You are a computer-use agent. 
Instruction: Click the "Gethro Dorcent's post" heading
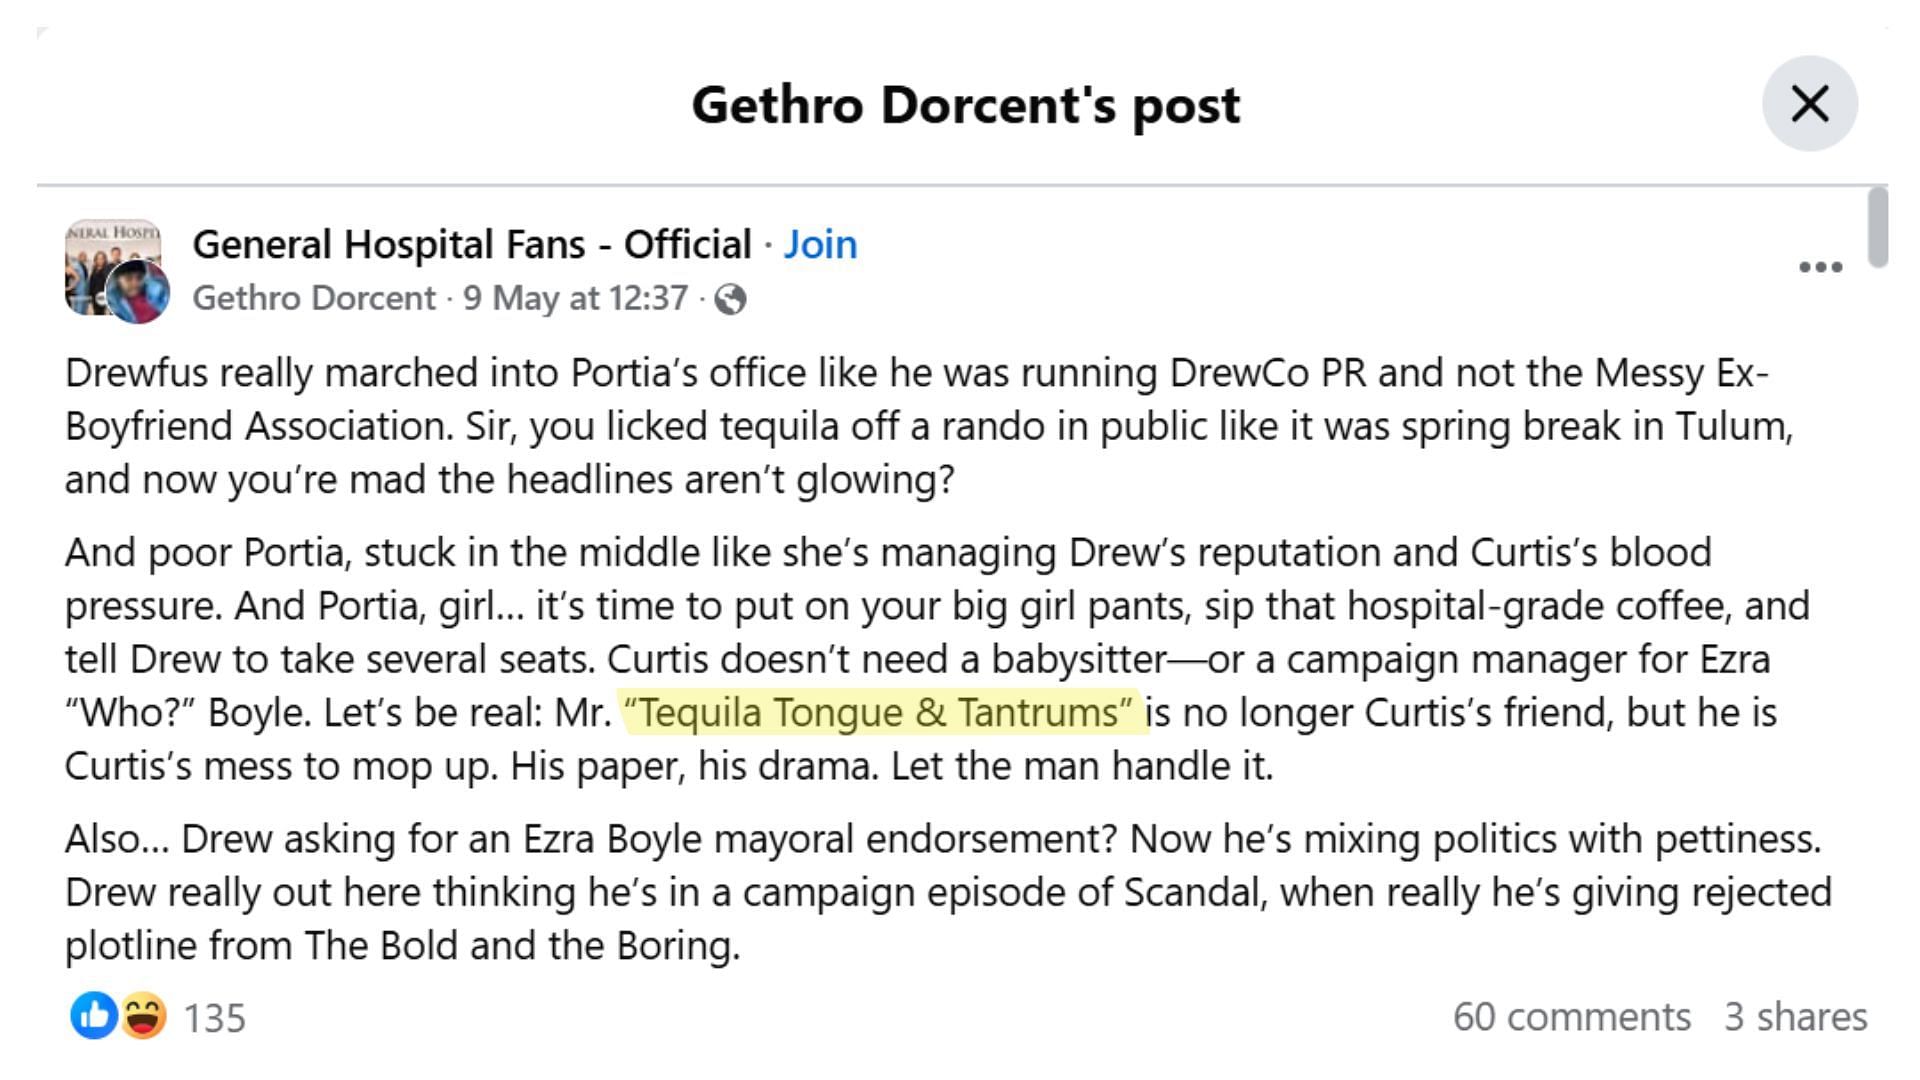click(x=966, y=105)
